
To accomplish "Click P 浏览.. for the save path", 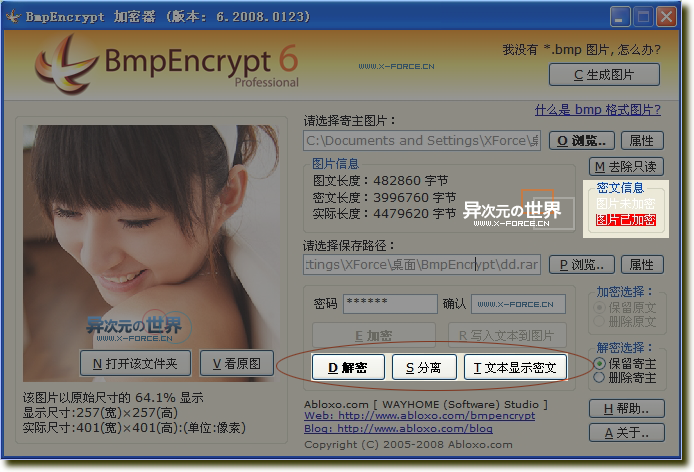I will [582, 265].
